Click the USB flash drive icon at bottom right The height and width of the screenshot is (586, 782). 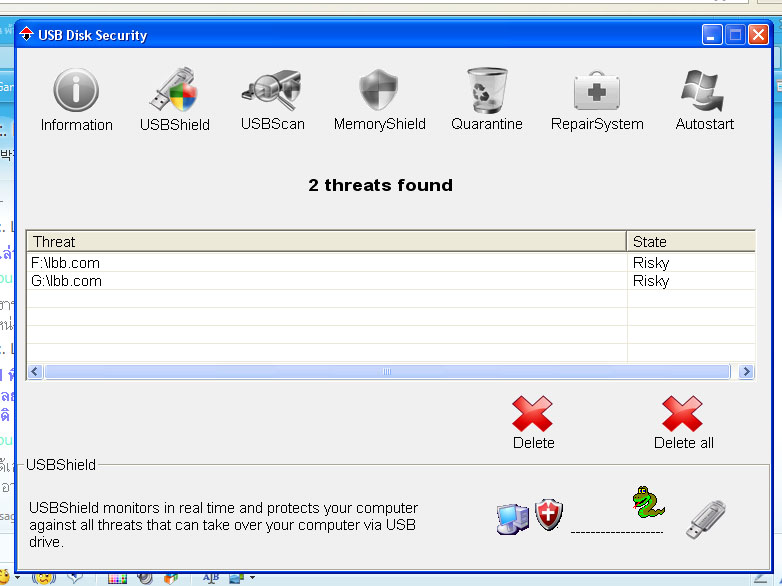coord(706,520)
